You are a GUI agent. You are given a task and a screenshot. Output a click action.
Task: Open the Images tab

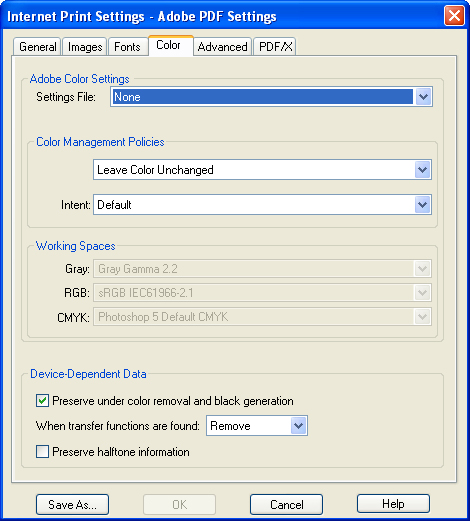pyautogui.click(x=85, y=47)
